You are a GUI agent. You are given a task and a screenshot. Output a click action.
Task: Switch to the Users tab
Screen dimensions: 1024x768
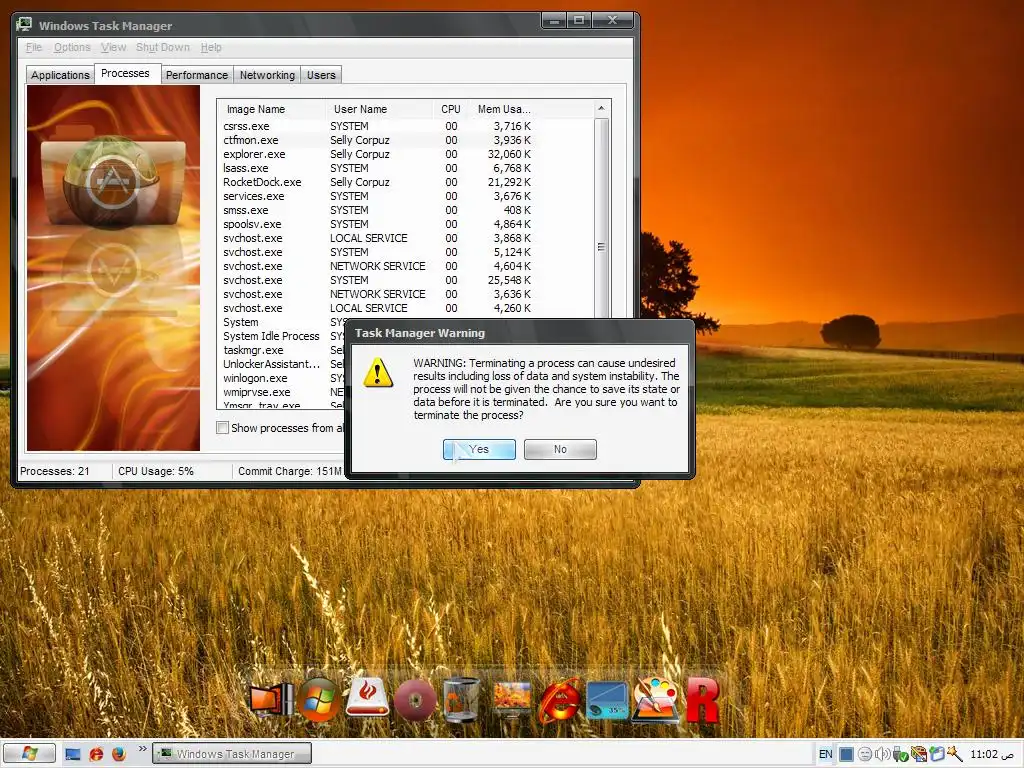point(321,75)
